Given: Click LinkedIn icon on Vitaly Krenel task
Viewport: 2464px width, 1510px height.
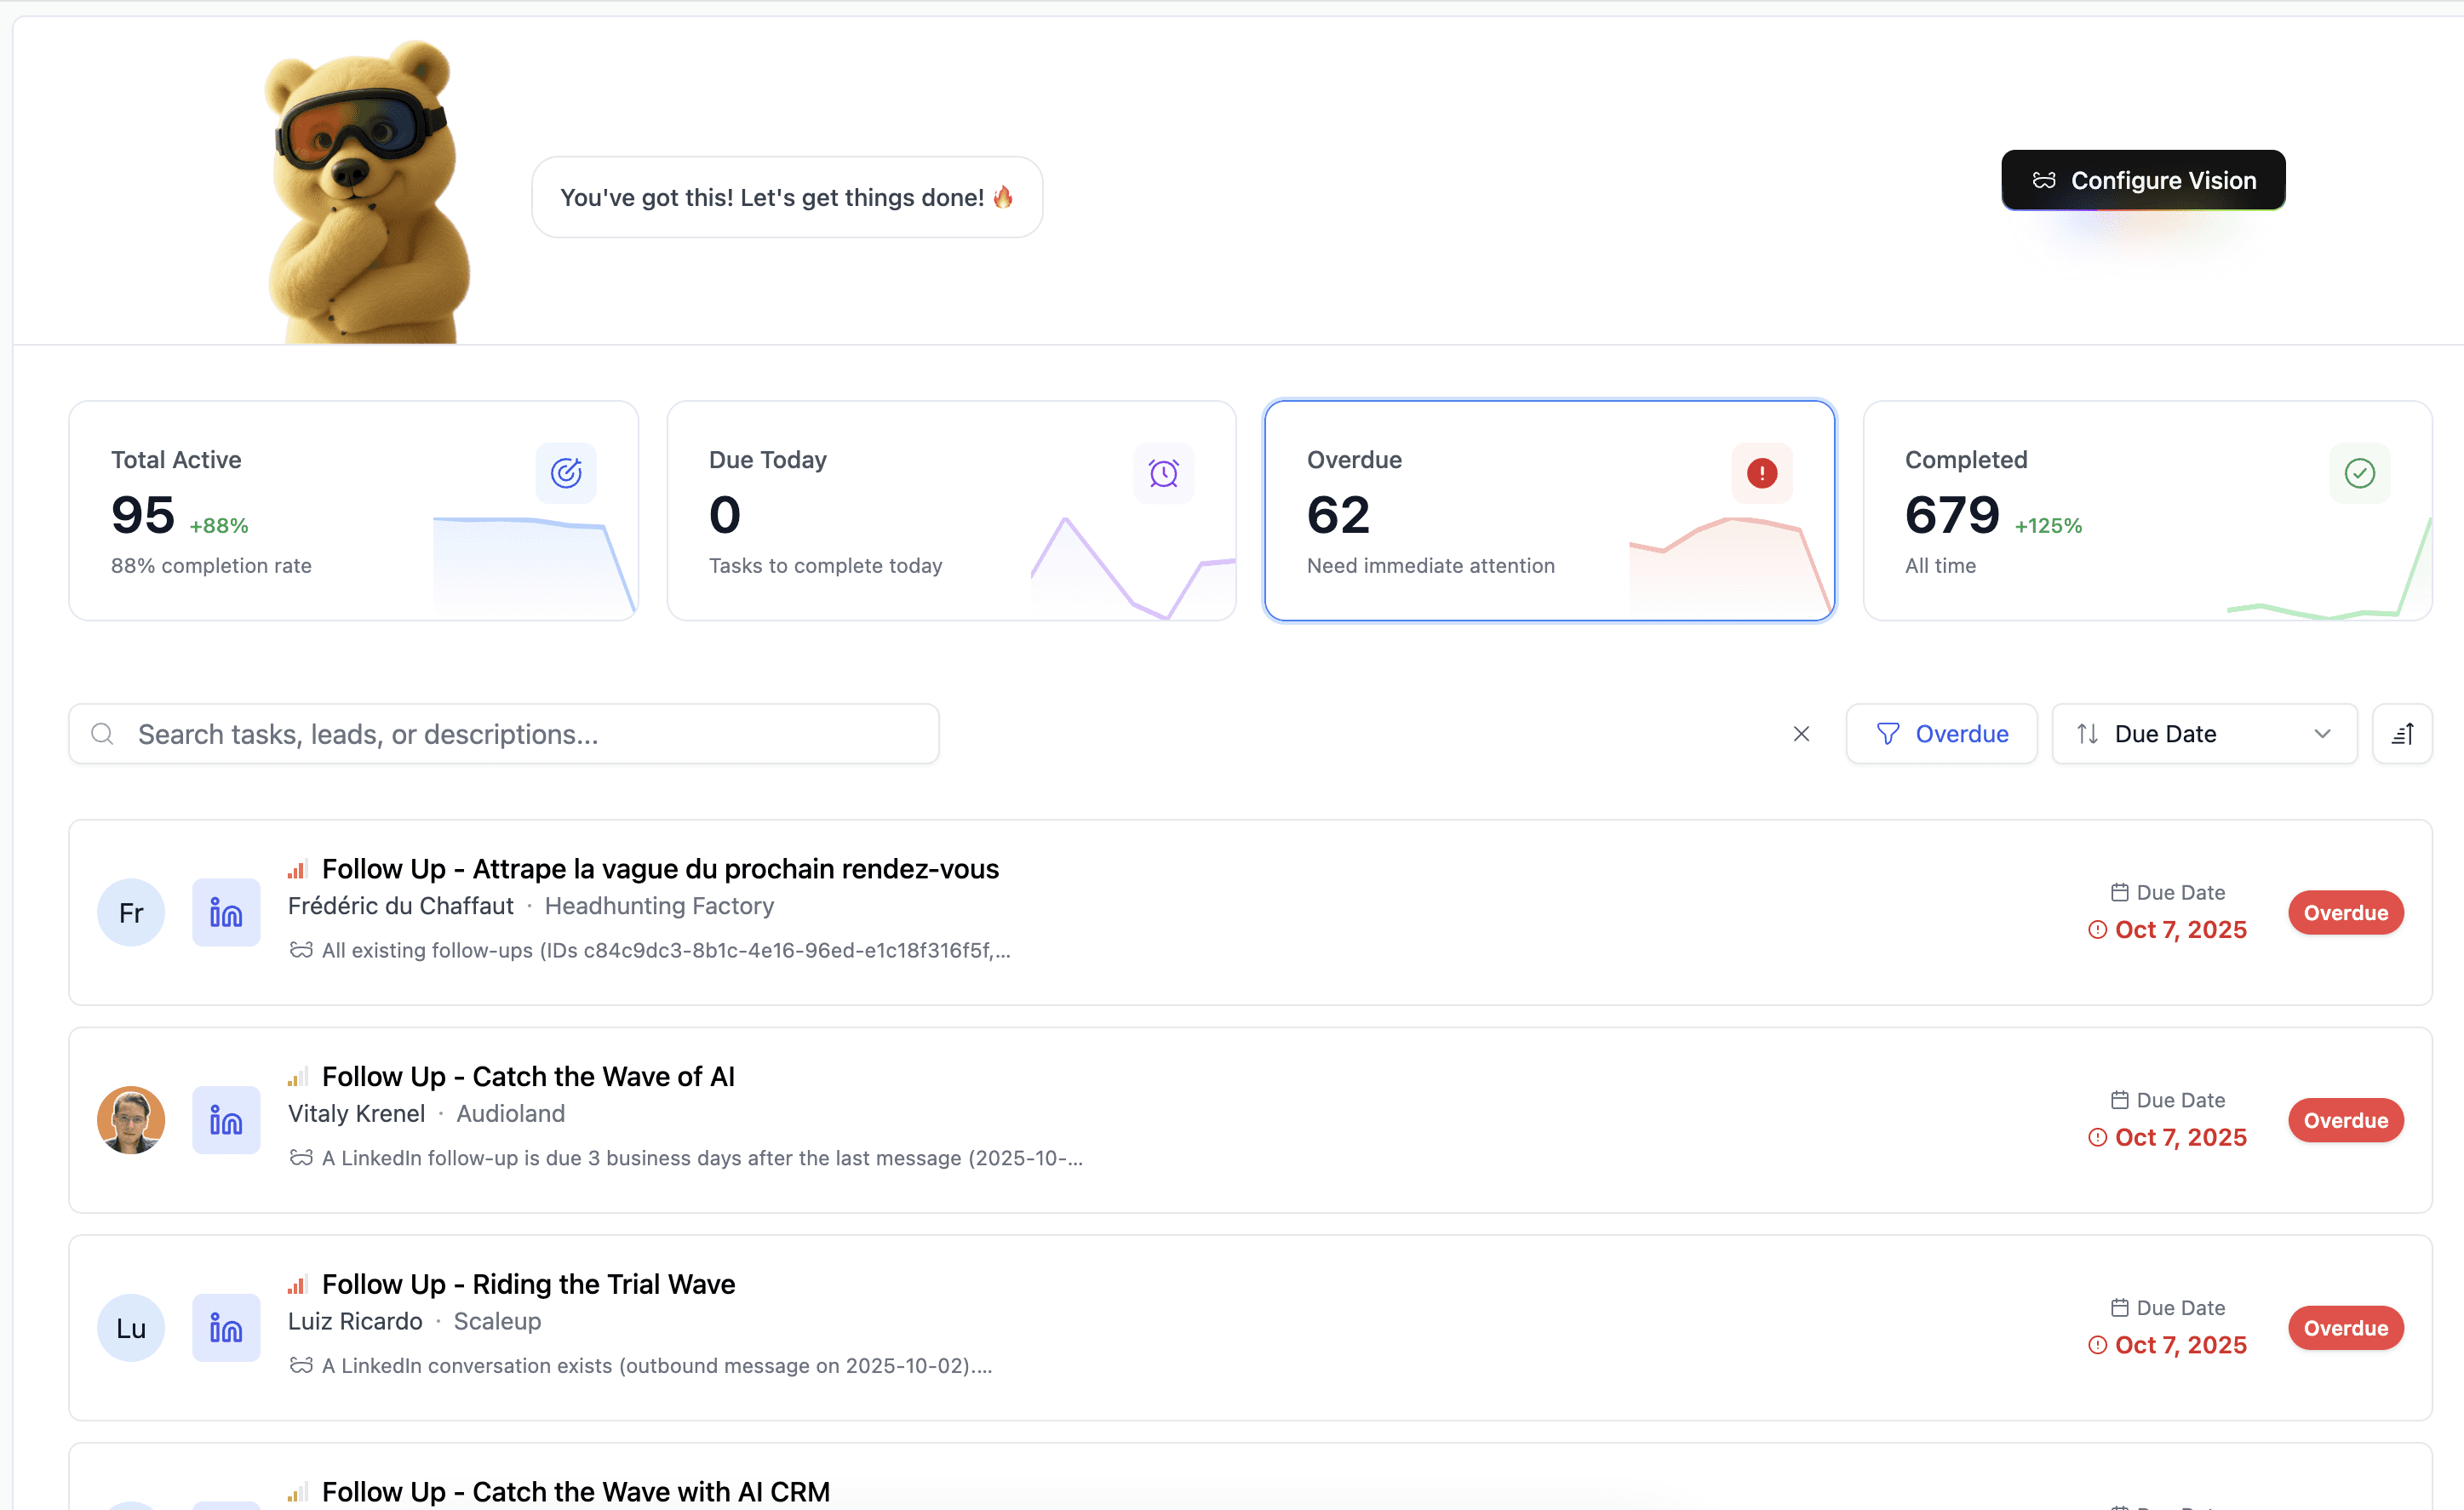Looking at the screenshot, I should [x=226, y=1120].
